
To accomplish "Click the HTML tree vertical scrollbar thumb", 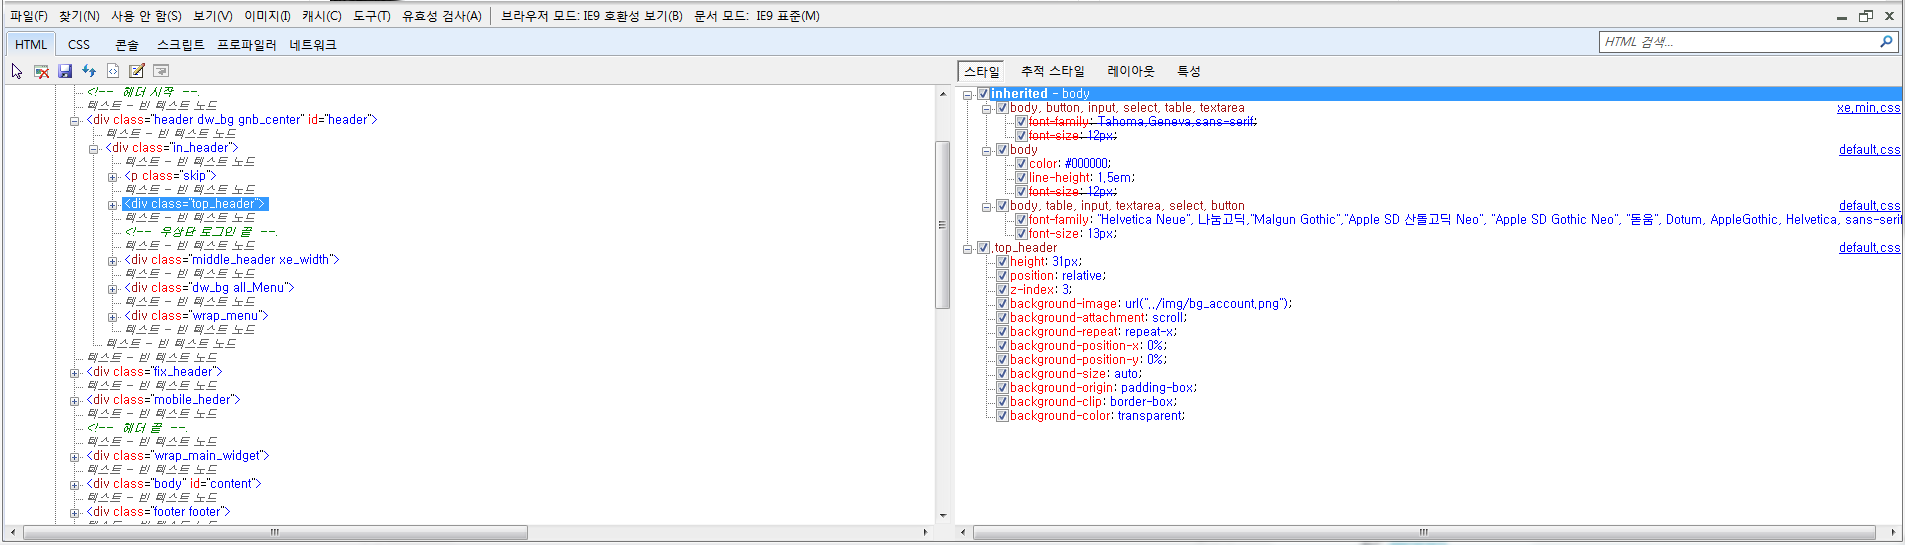I will point(942,225).
